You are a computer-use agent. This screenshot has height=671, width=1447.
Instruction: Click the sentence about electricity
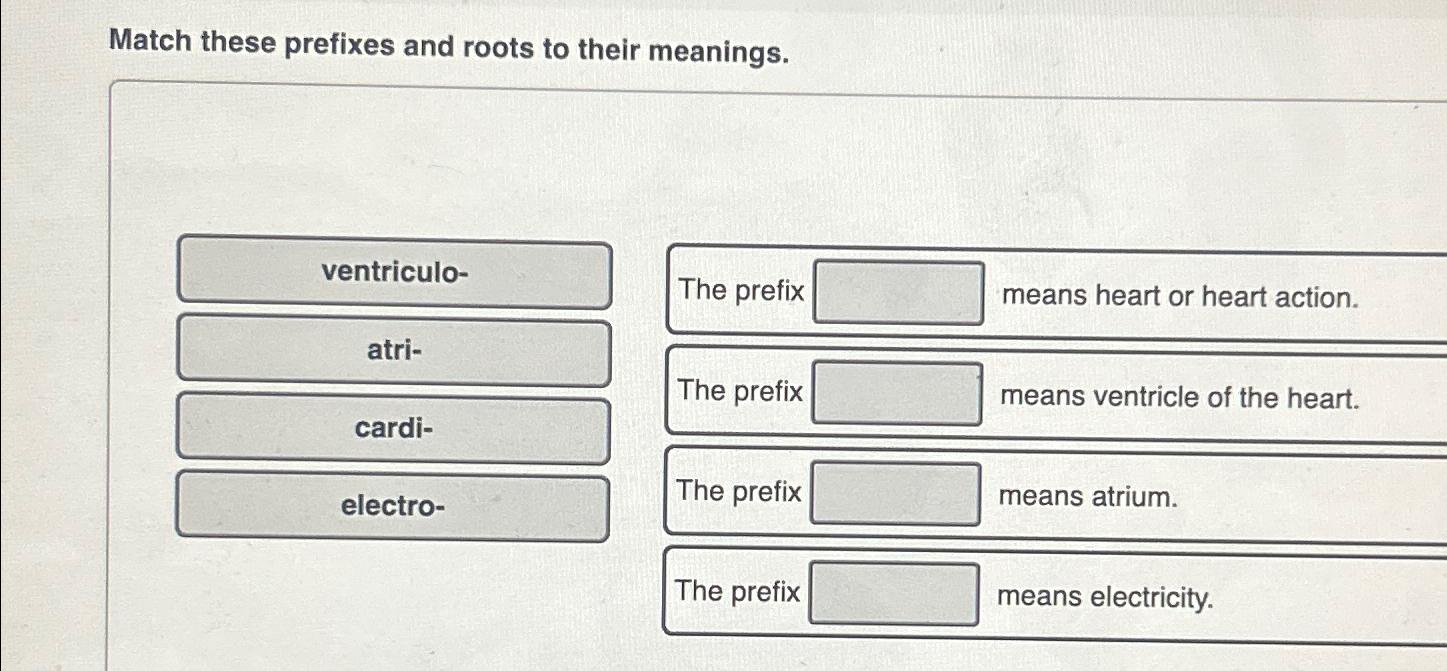click(1050, 592)
